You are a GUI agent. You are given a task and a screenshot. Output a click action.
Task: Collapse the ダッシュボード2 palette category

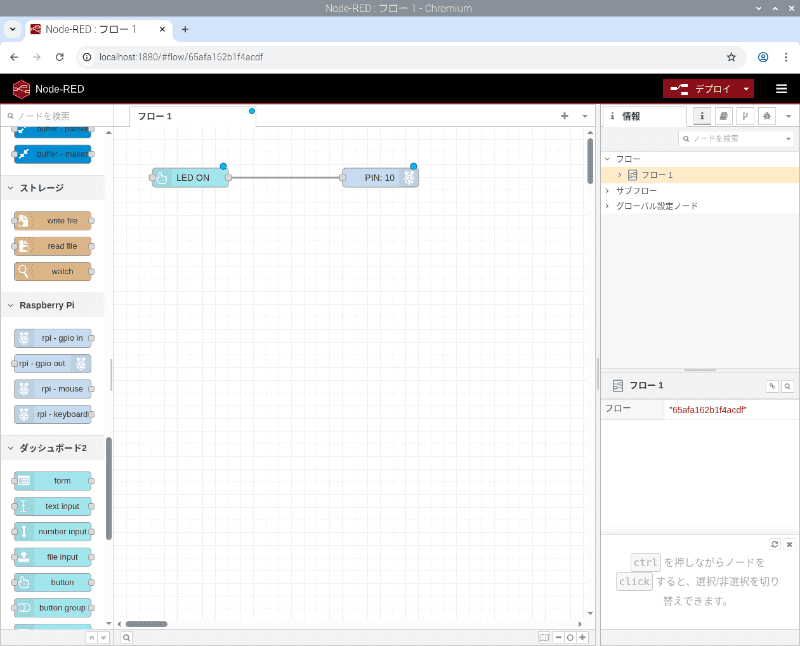(x=52, y=448)
